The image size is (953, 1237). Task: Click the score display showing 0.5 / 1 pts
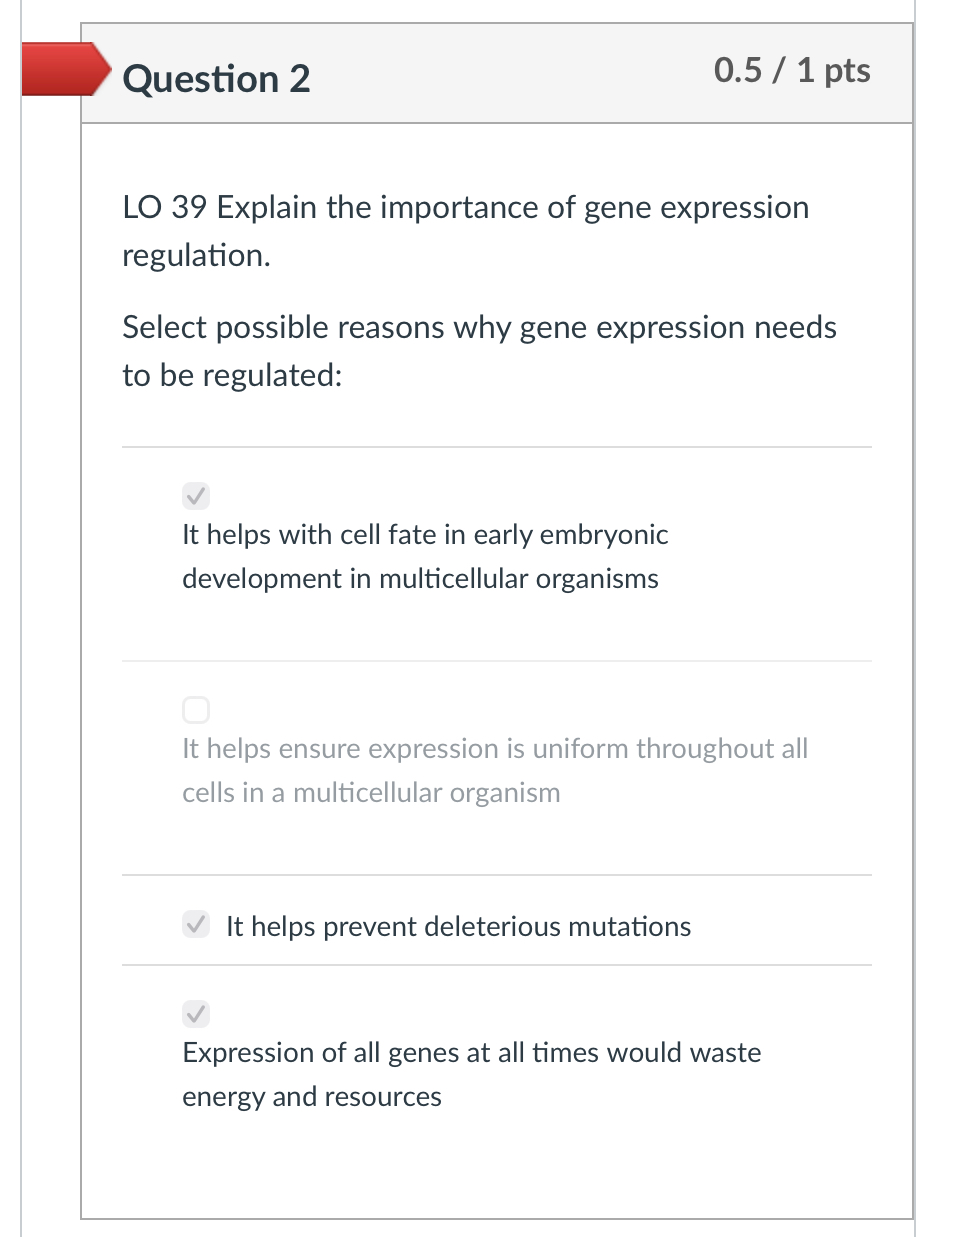(x=791, y=71)
